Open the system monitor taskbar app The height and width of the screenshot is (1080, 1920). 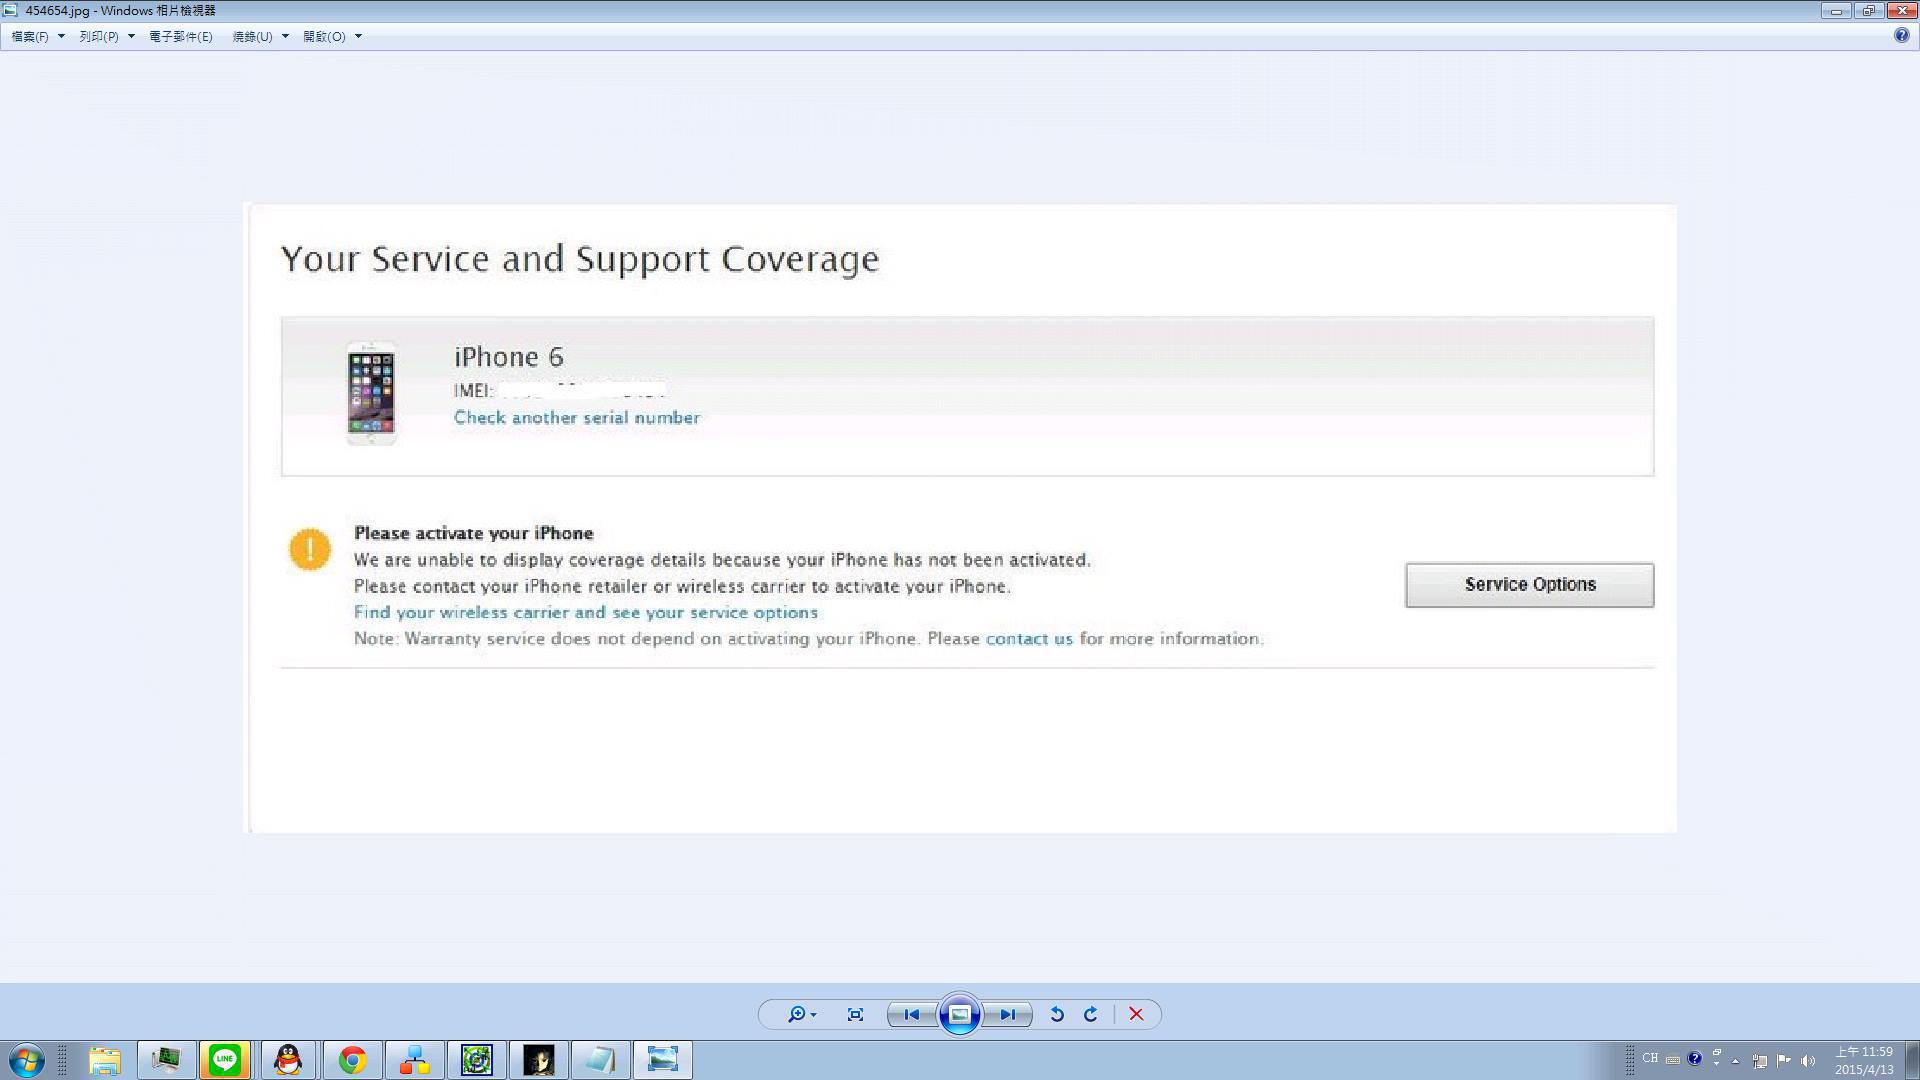point(166,1060)
